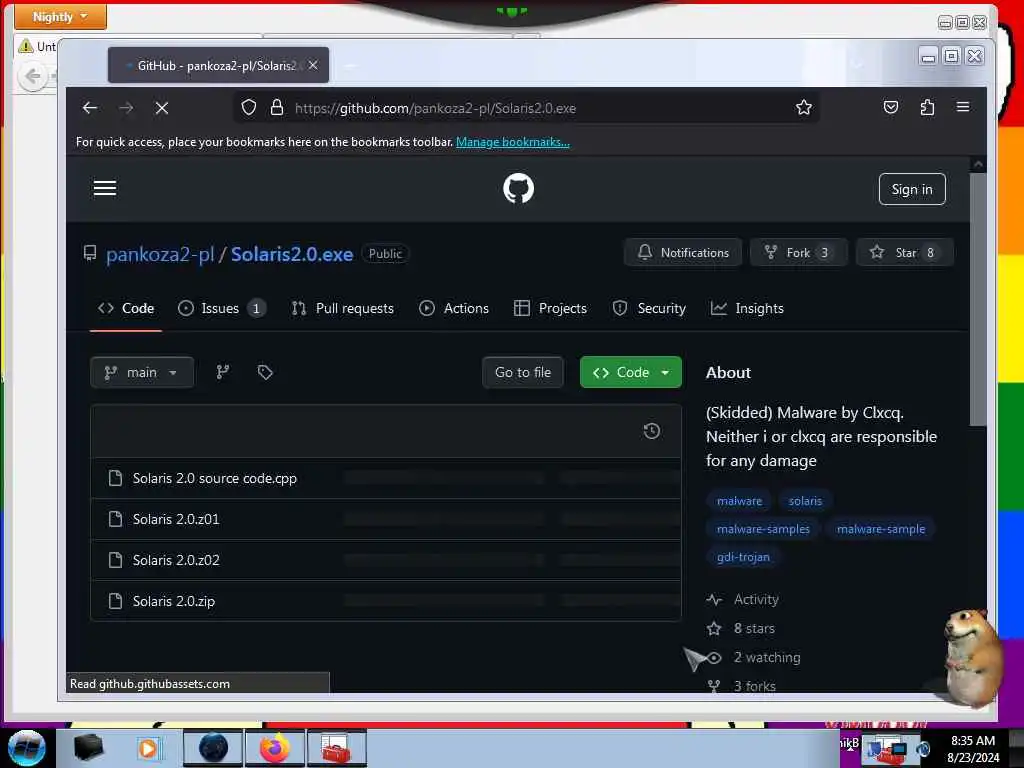This screenshot has height=768, width=1024.
Task: Open the Manage bookmarks link
Action: coord(513,142)
